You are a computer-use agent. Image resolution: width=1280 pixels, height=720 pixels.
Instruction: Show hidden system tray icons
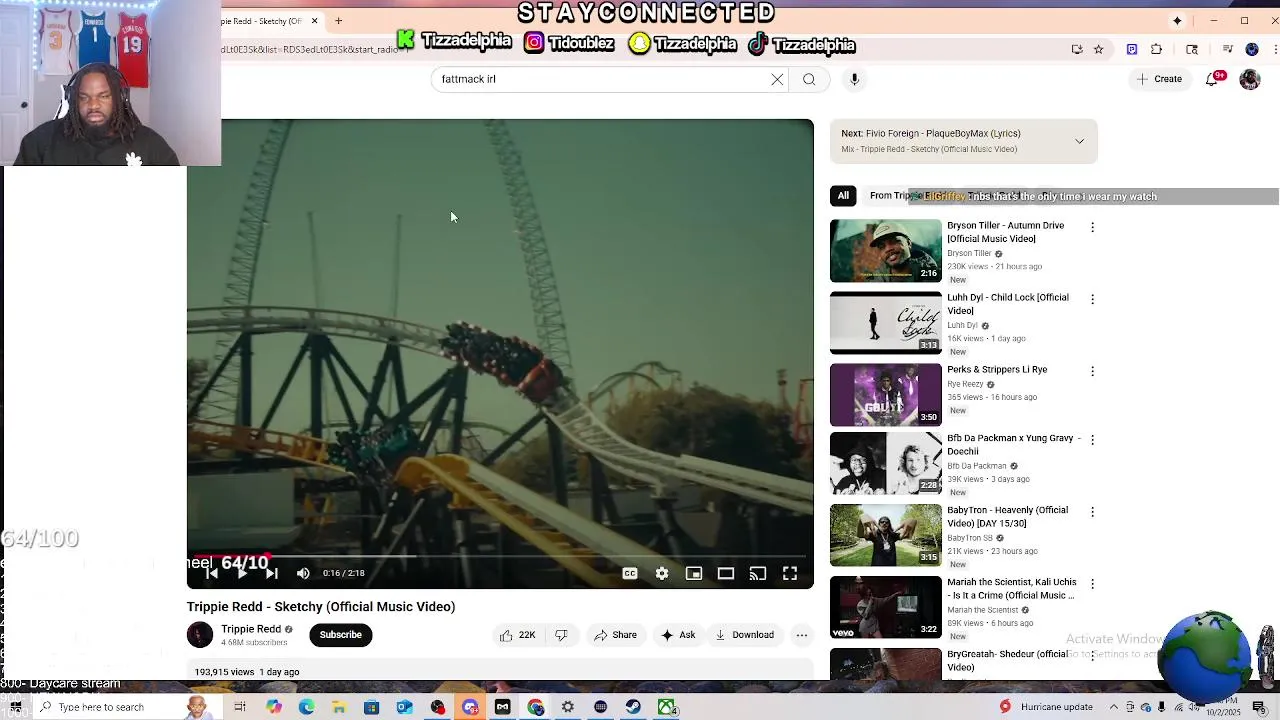[x=1114, y=707]
